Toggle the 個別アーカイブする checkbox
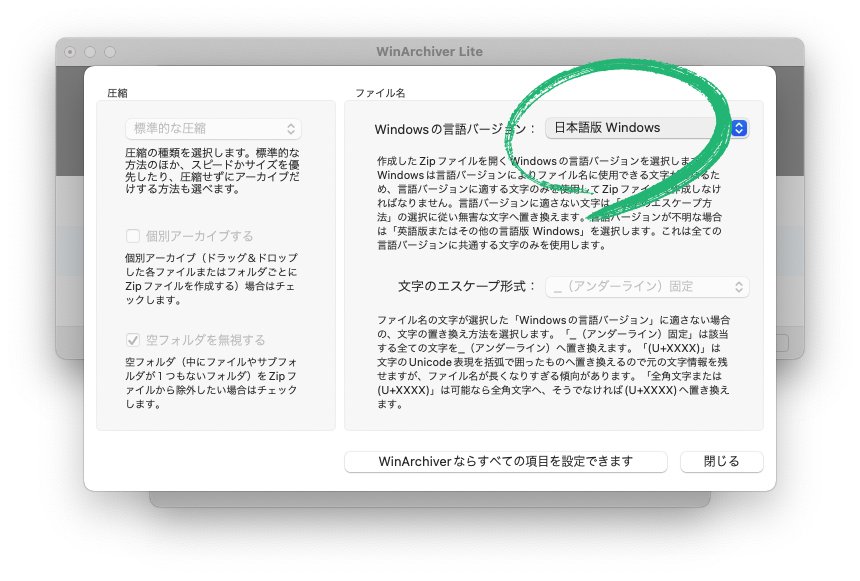Viewport: 860px width, 581px height. (133, 236)
